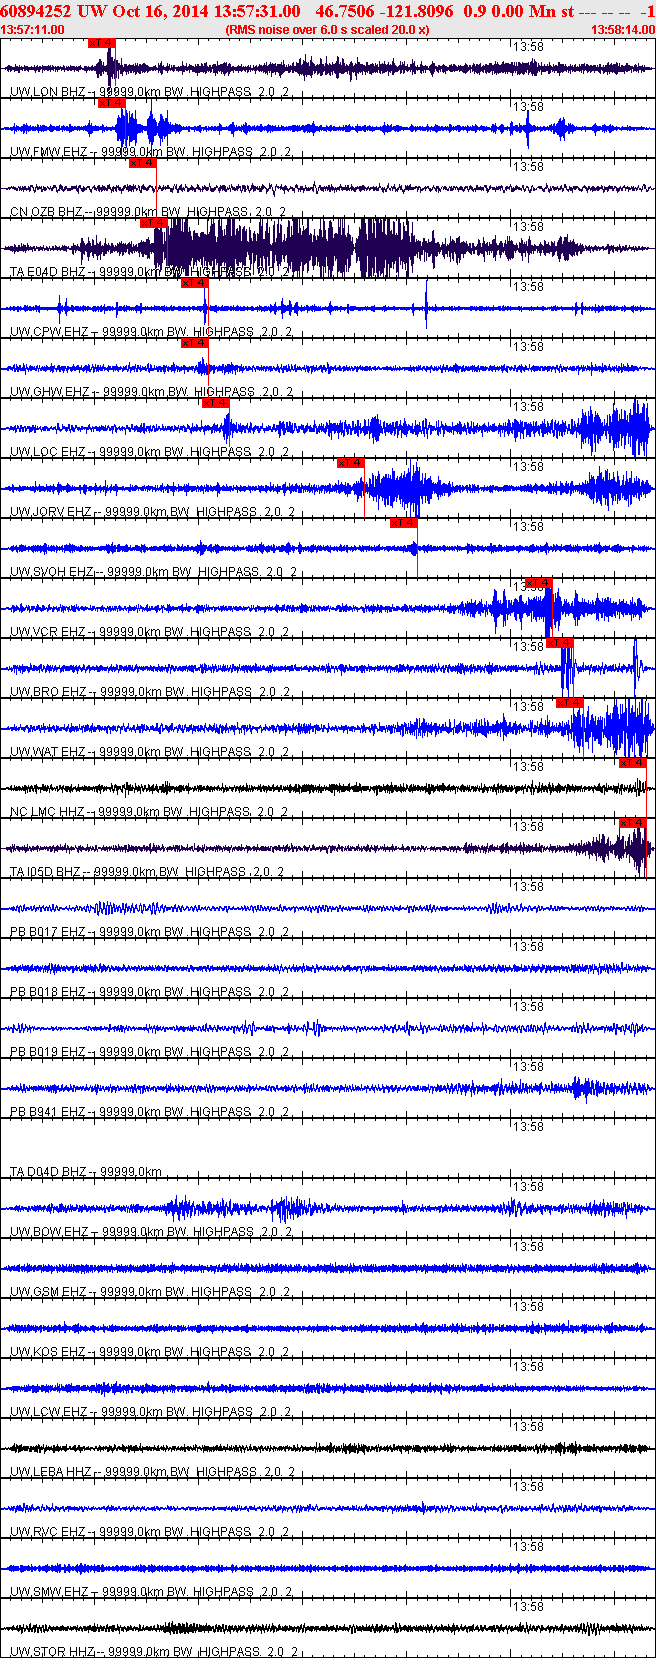Select the red pick marker on UW.FMW trace
Viewport: 656px width, 1658px height.
(111, 103)
